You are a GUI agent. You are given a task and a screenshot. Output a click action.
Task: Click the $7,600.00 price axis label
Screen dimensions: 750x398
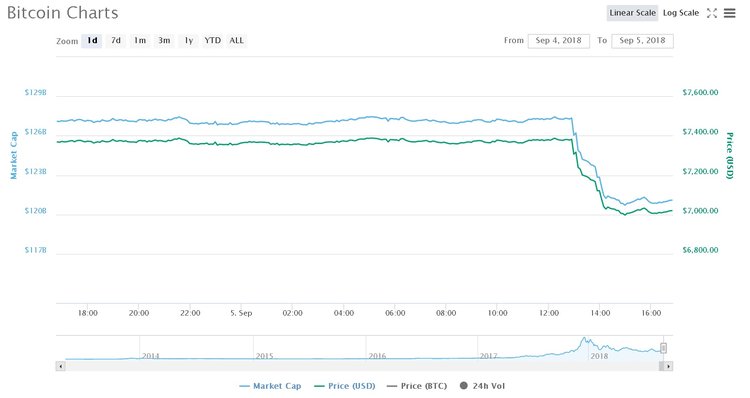700,92
